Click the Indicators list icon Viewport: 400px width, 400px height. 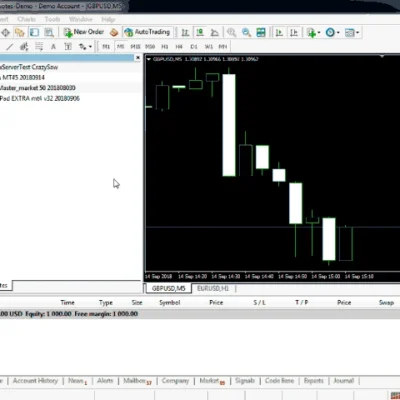(311, 32)
